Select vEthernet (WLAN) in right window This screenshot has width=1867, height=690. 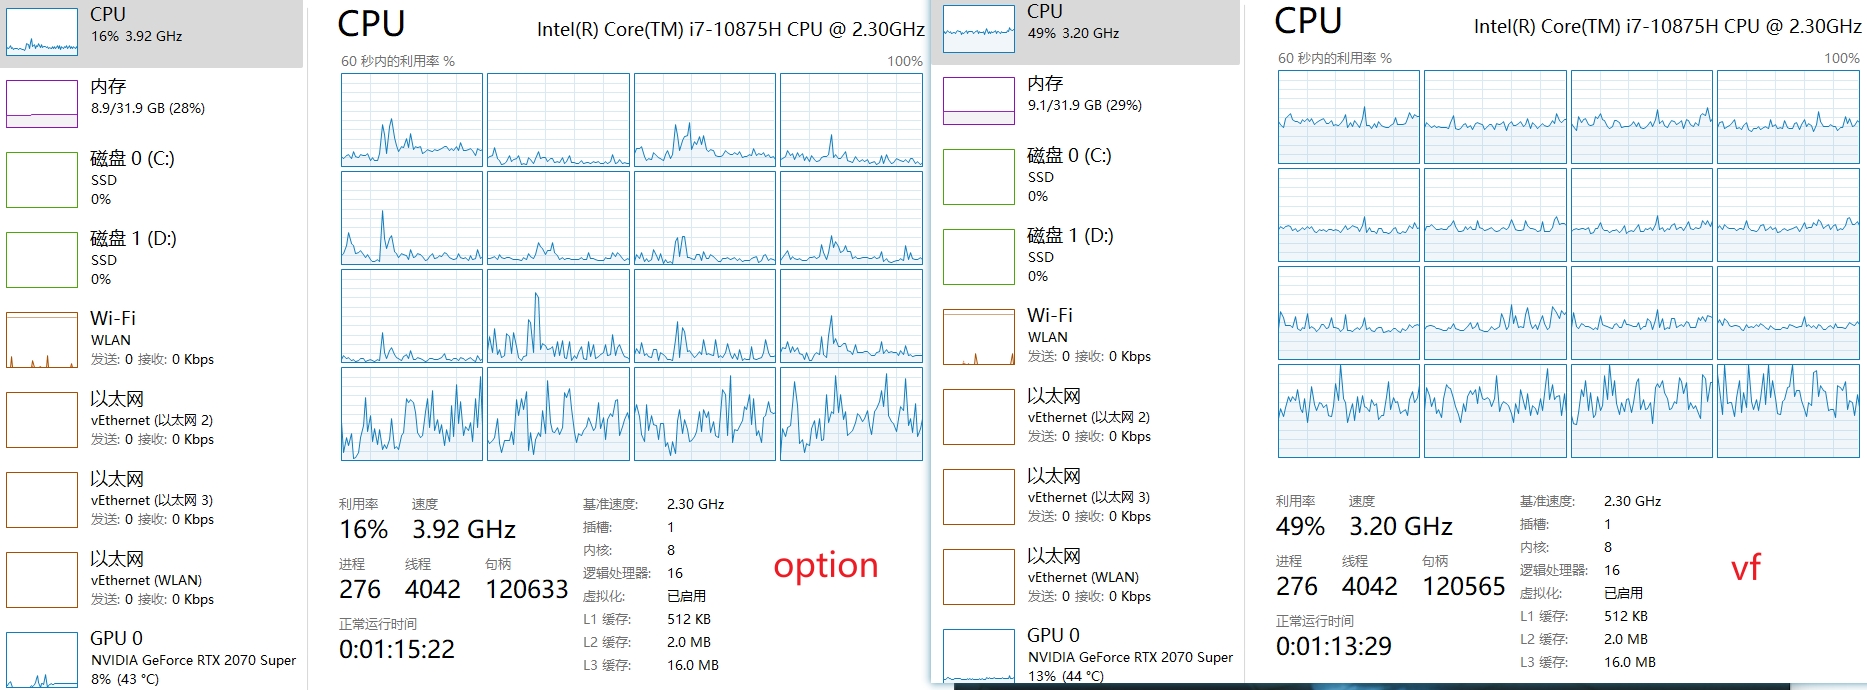tap(1085, 576)
